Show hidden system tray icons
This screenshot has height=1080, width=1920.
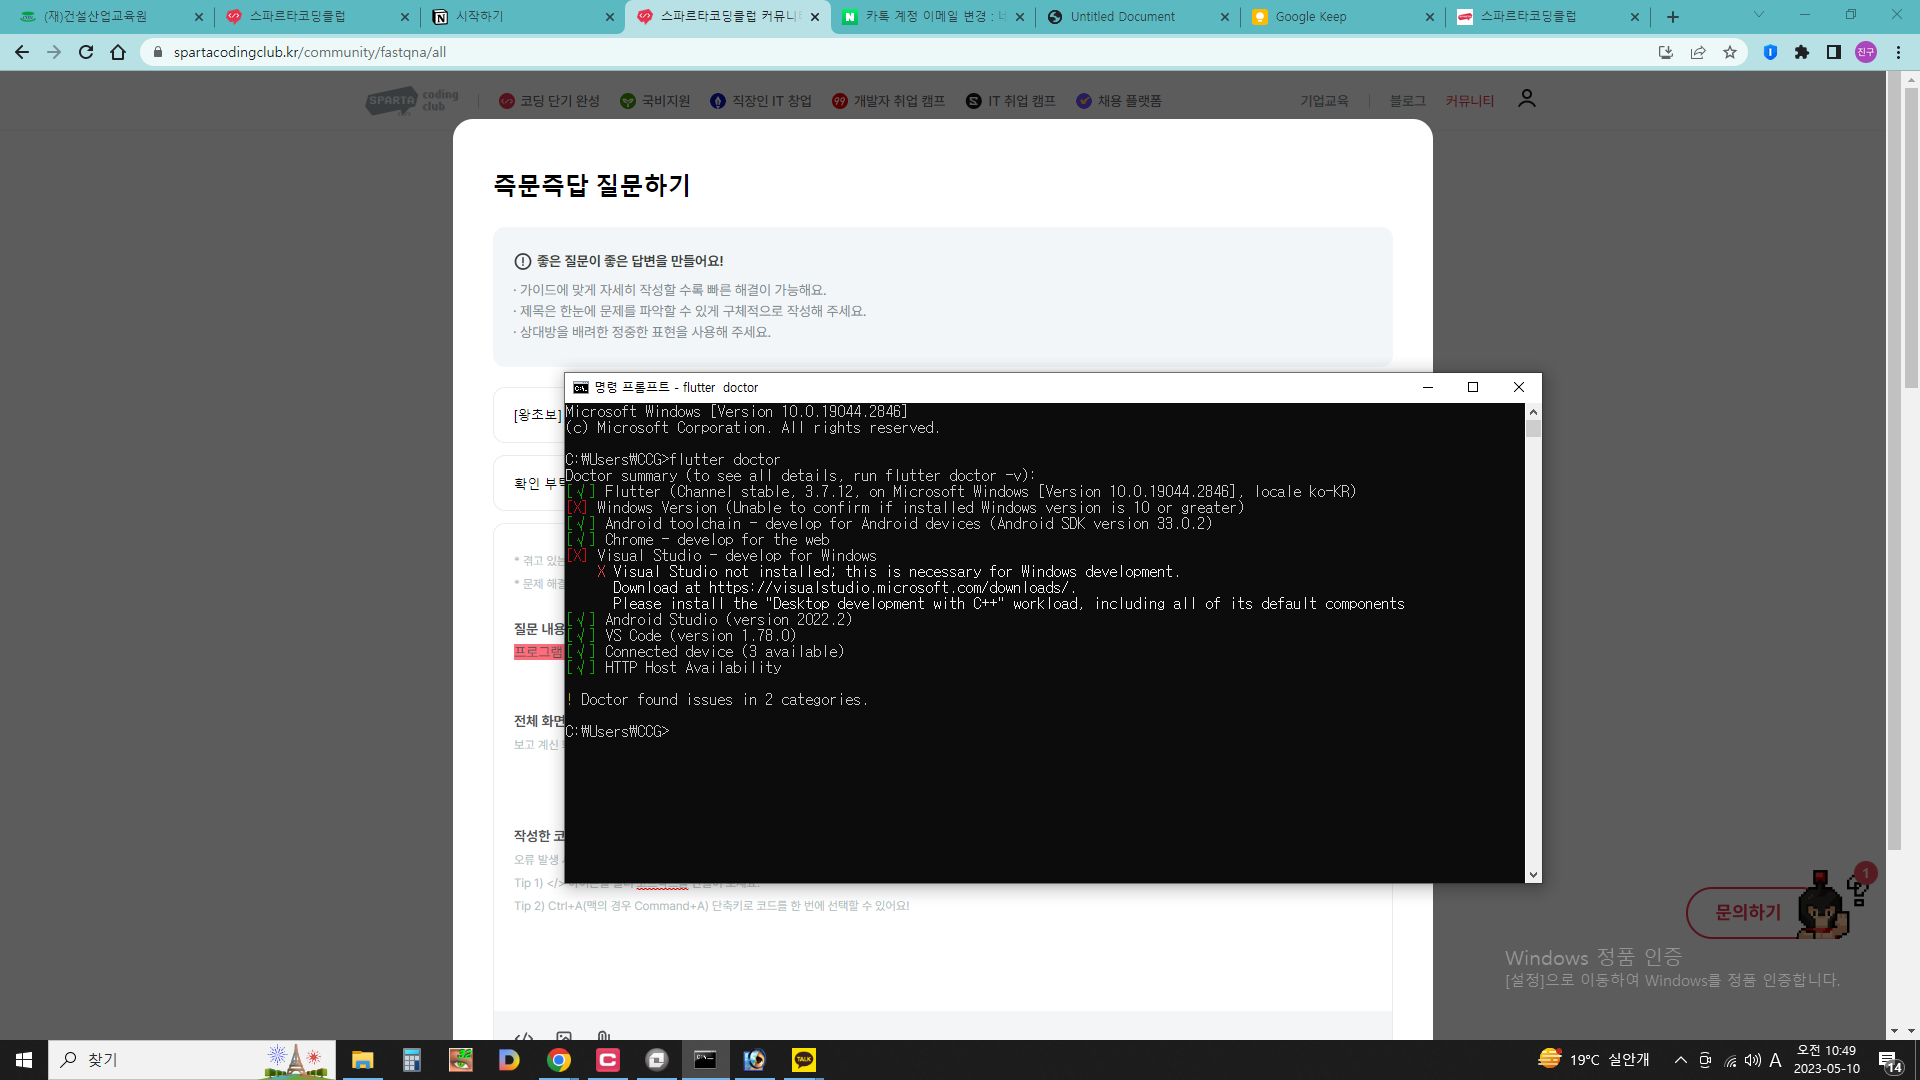tap(1680, 1060)
